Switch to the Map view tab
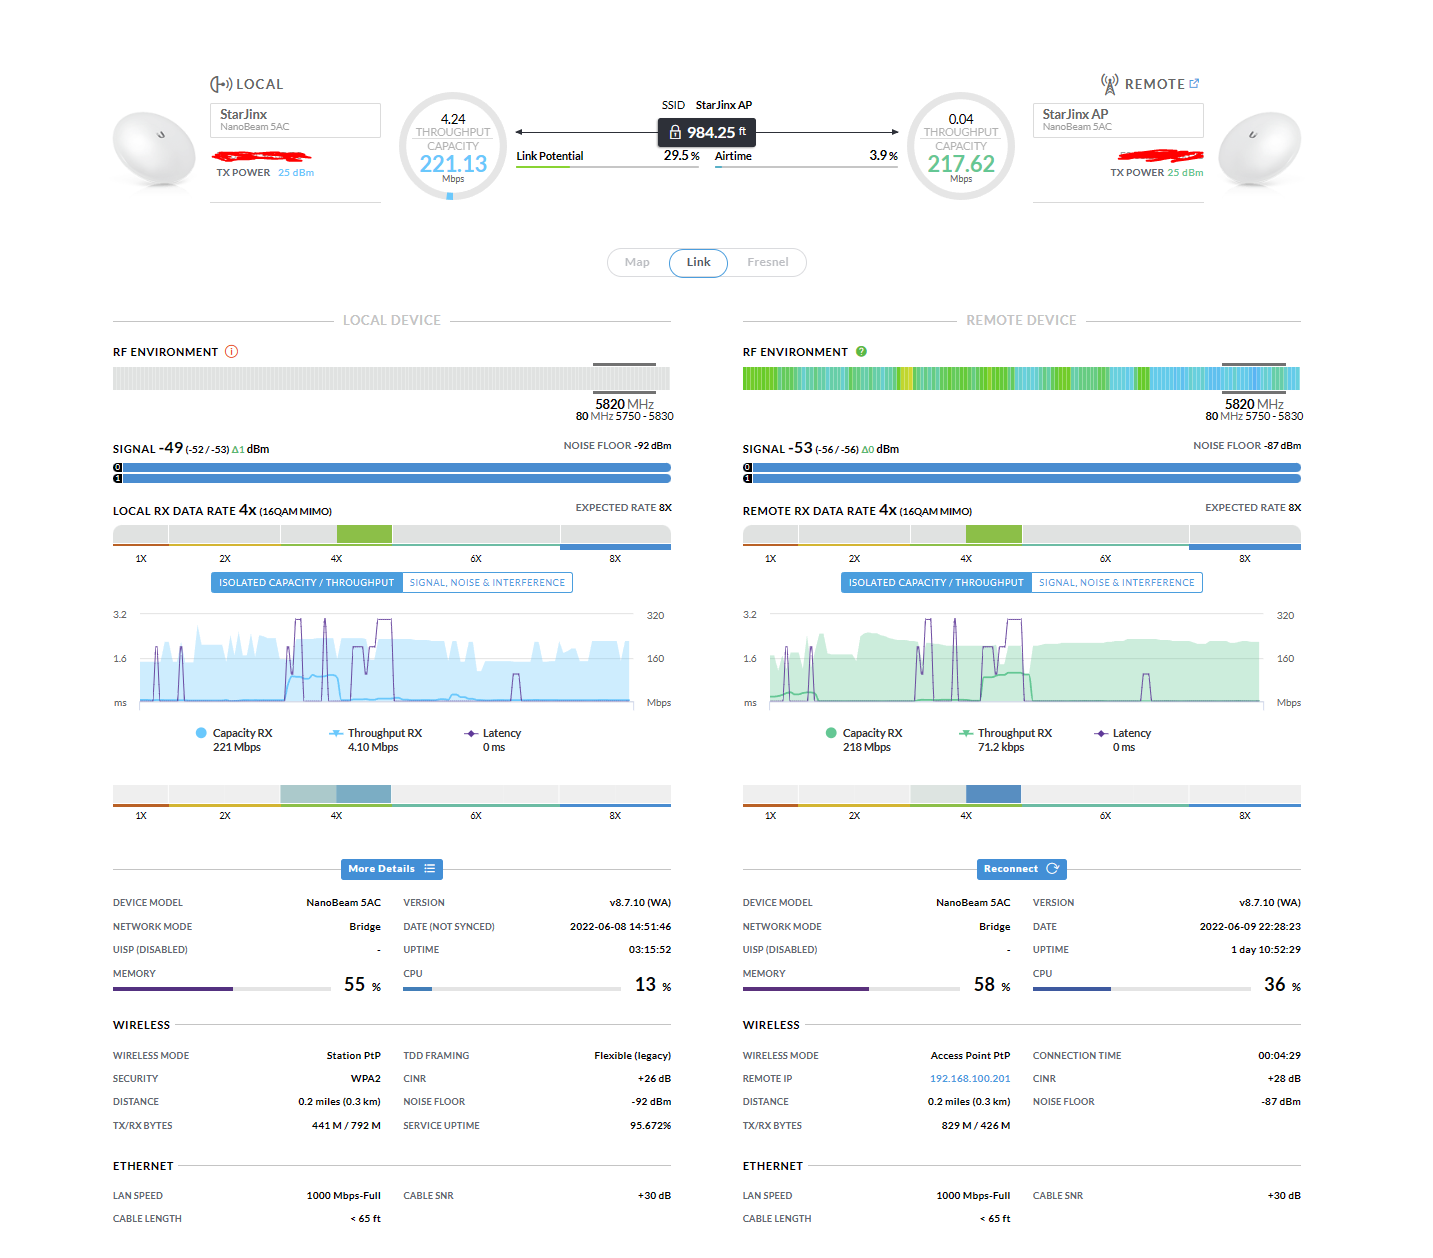 [637, 263]
